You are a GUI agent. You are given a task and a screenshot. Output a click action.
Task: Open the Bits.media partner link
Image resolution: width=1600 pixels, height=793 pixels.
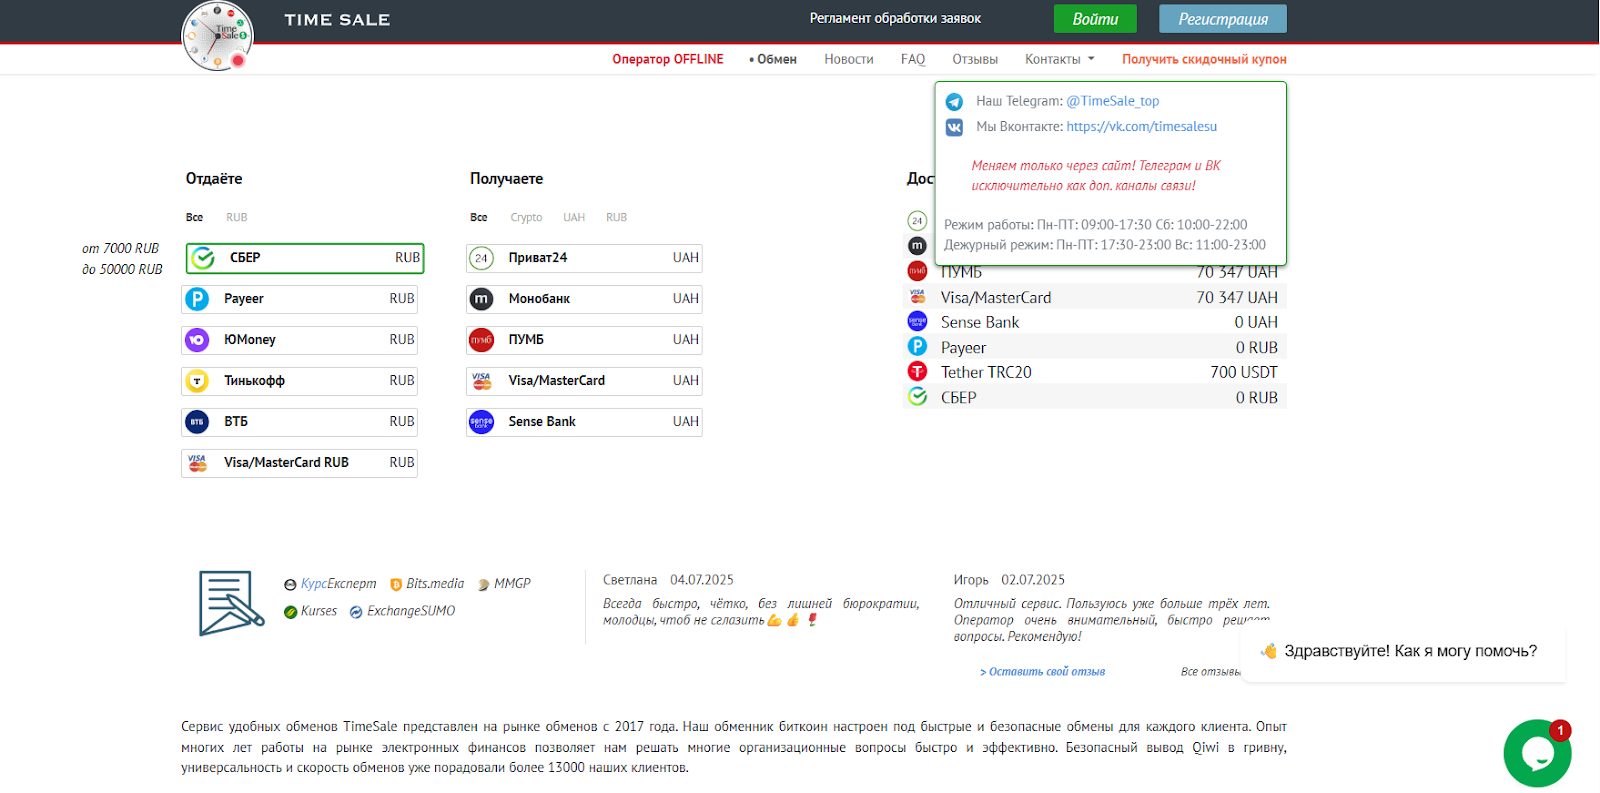tap(427, 584)
